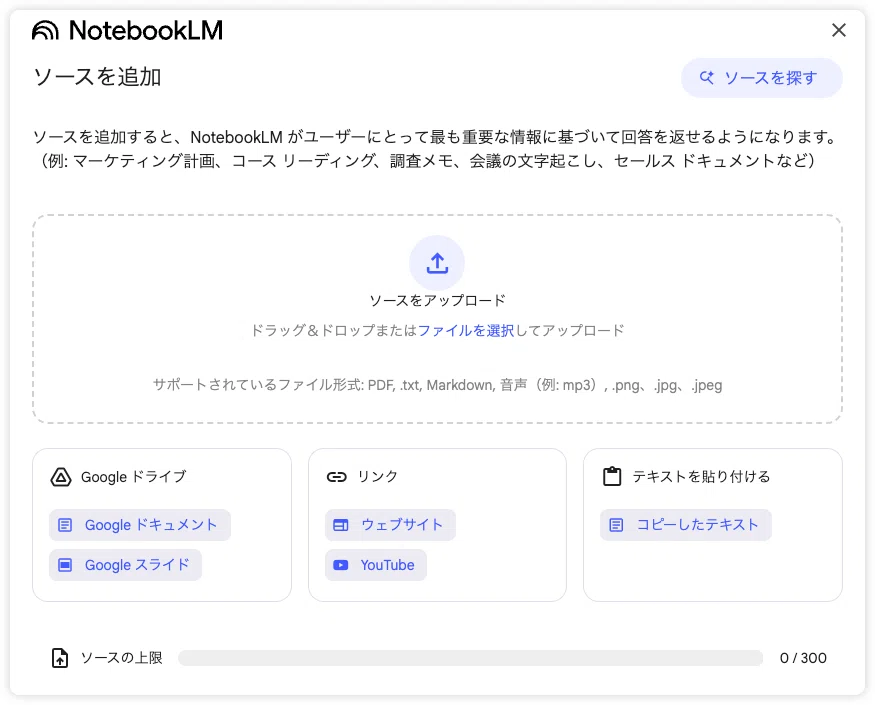Click the ソースの上限 label

[122, 658]
